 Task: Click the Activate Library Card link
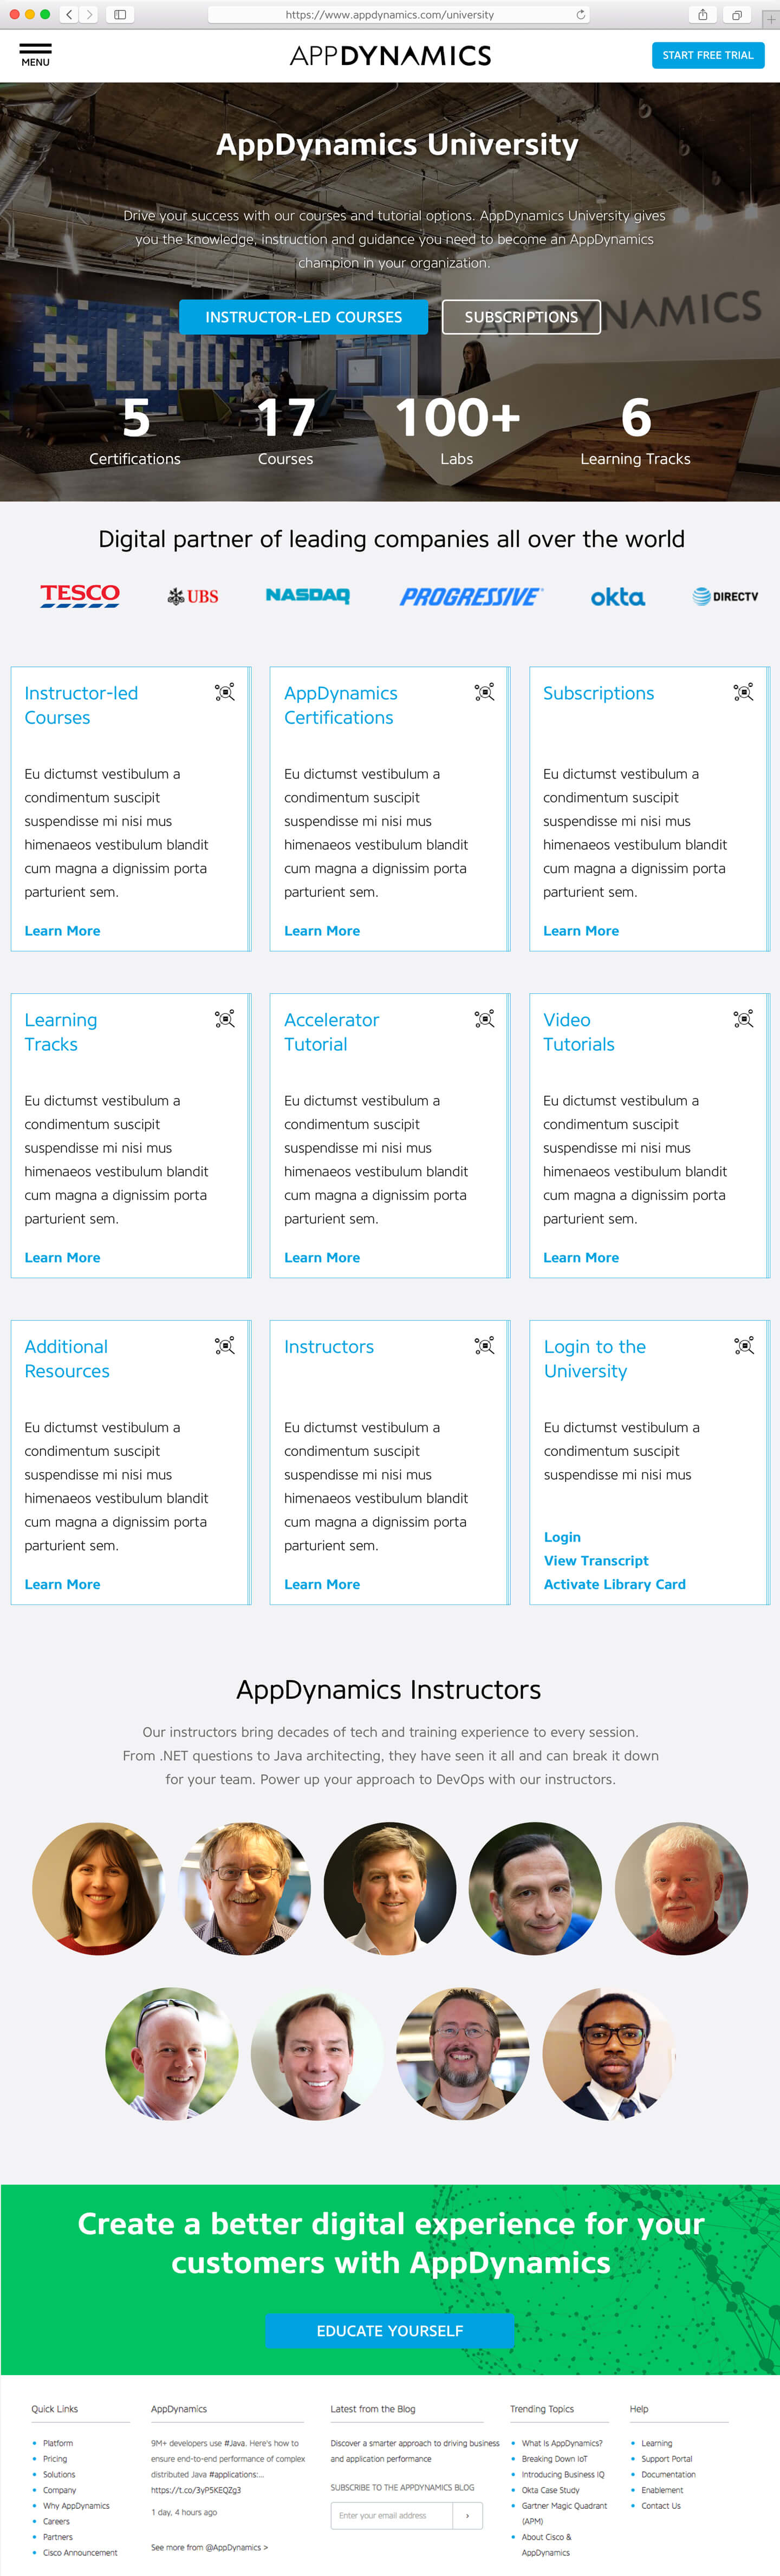click(x=615, y=1584)
